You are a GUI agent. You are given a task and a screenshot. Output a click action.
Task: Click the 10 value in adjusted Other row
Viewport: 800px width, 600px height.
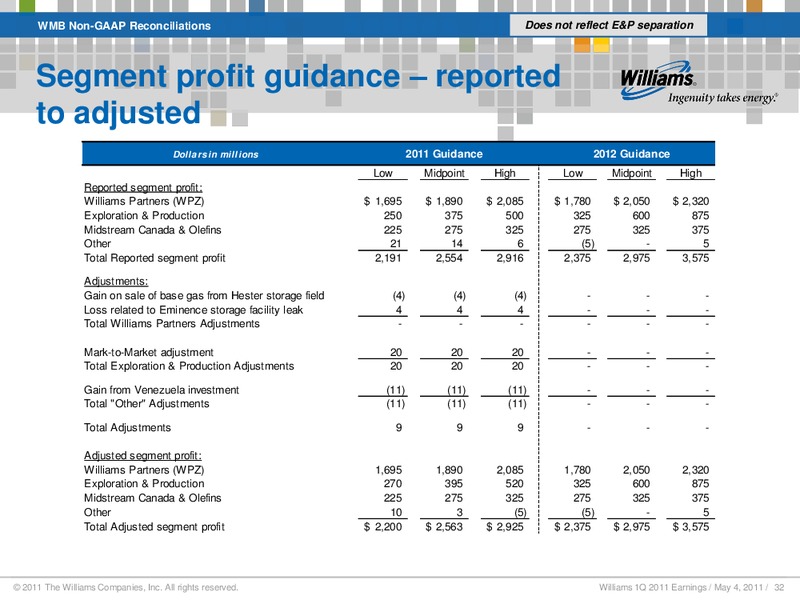pos(396,512)
